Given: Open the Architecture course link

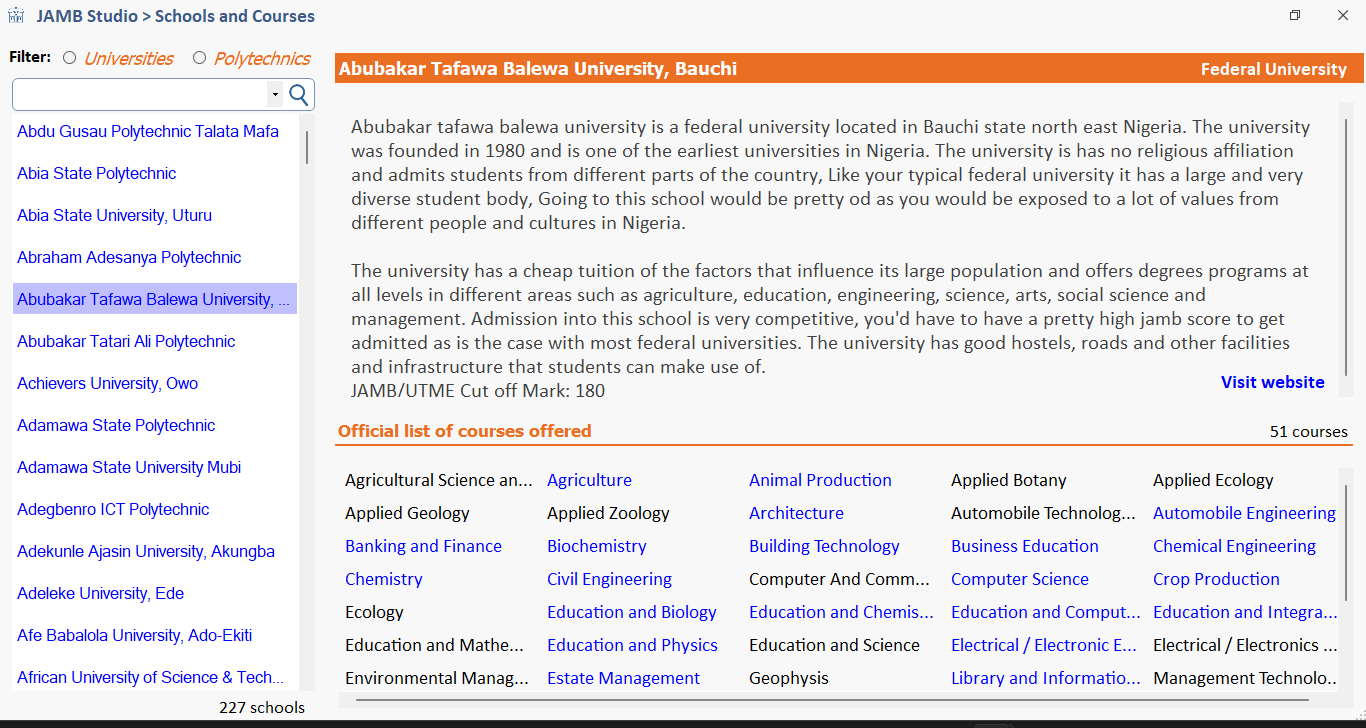Looking at the screenshot, I should coord(796,512).
